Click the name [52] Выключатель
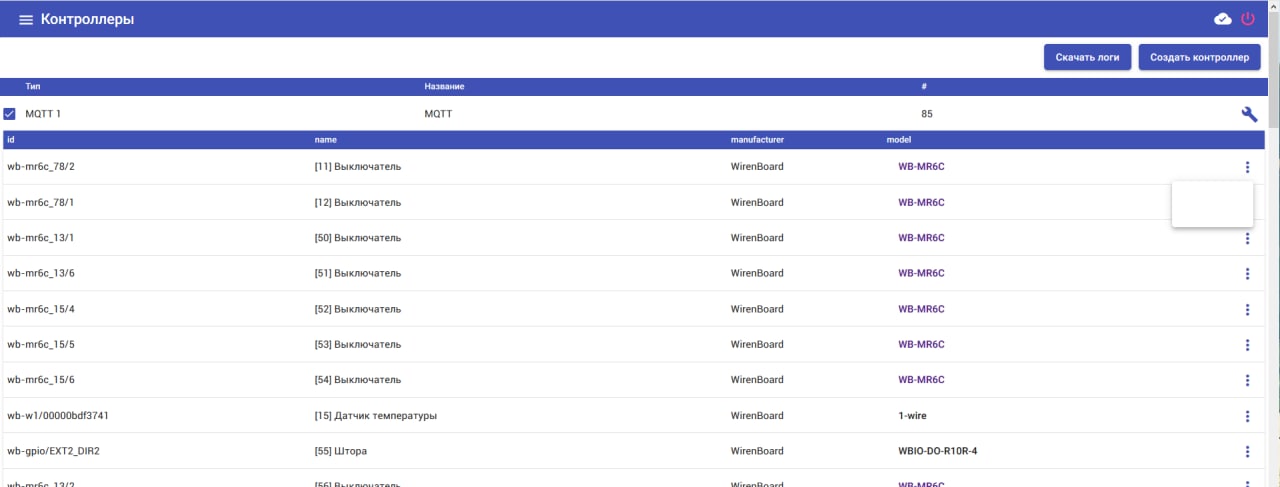This screenshot has height=487, width=1280. pyautogui.click(x=358, y=309)
